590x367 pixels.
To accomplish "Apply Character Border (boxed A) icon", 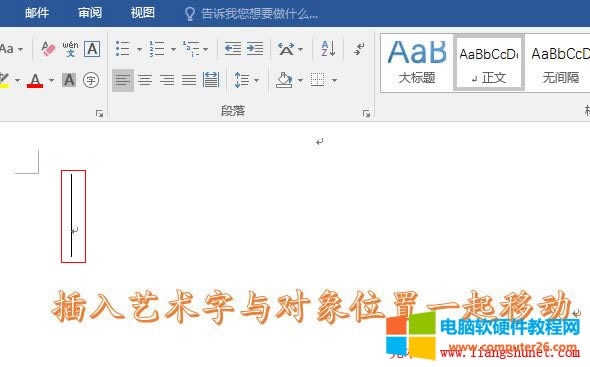I will coord(92,49).
